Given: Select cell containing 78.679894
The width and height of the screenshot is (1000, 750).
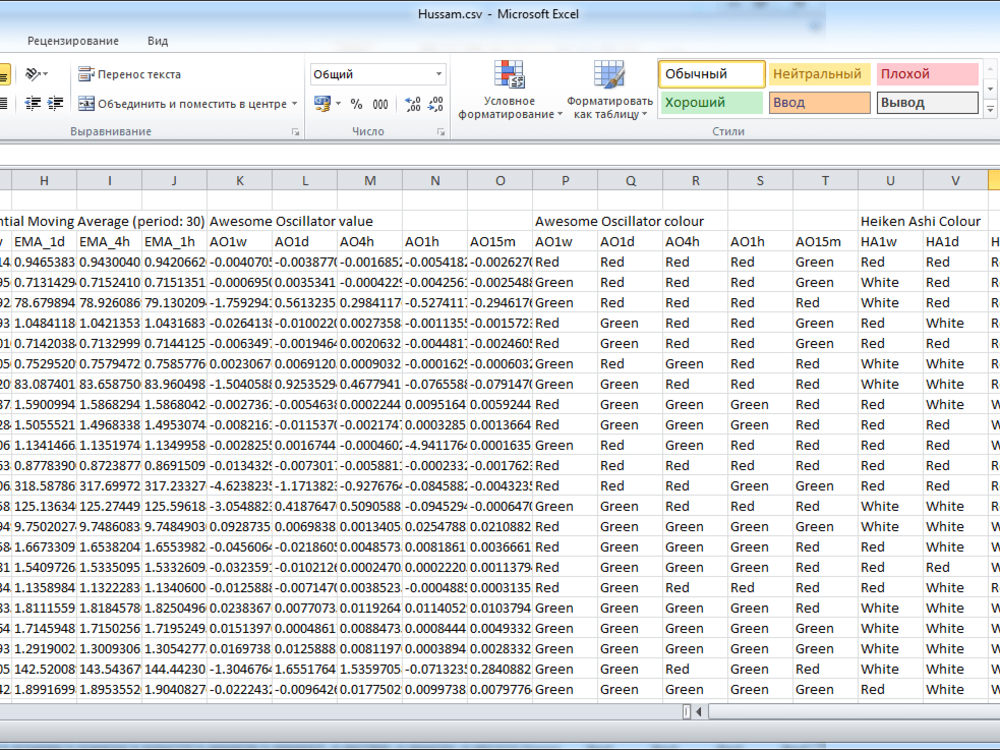Looking at the screenshot, I should [44, 303].
